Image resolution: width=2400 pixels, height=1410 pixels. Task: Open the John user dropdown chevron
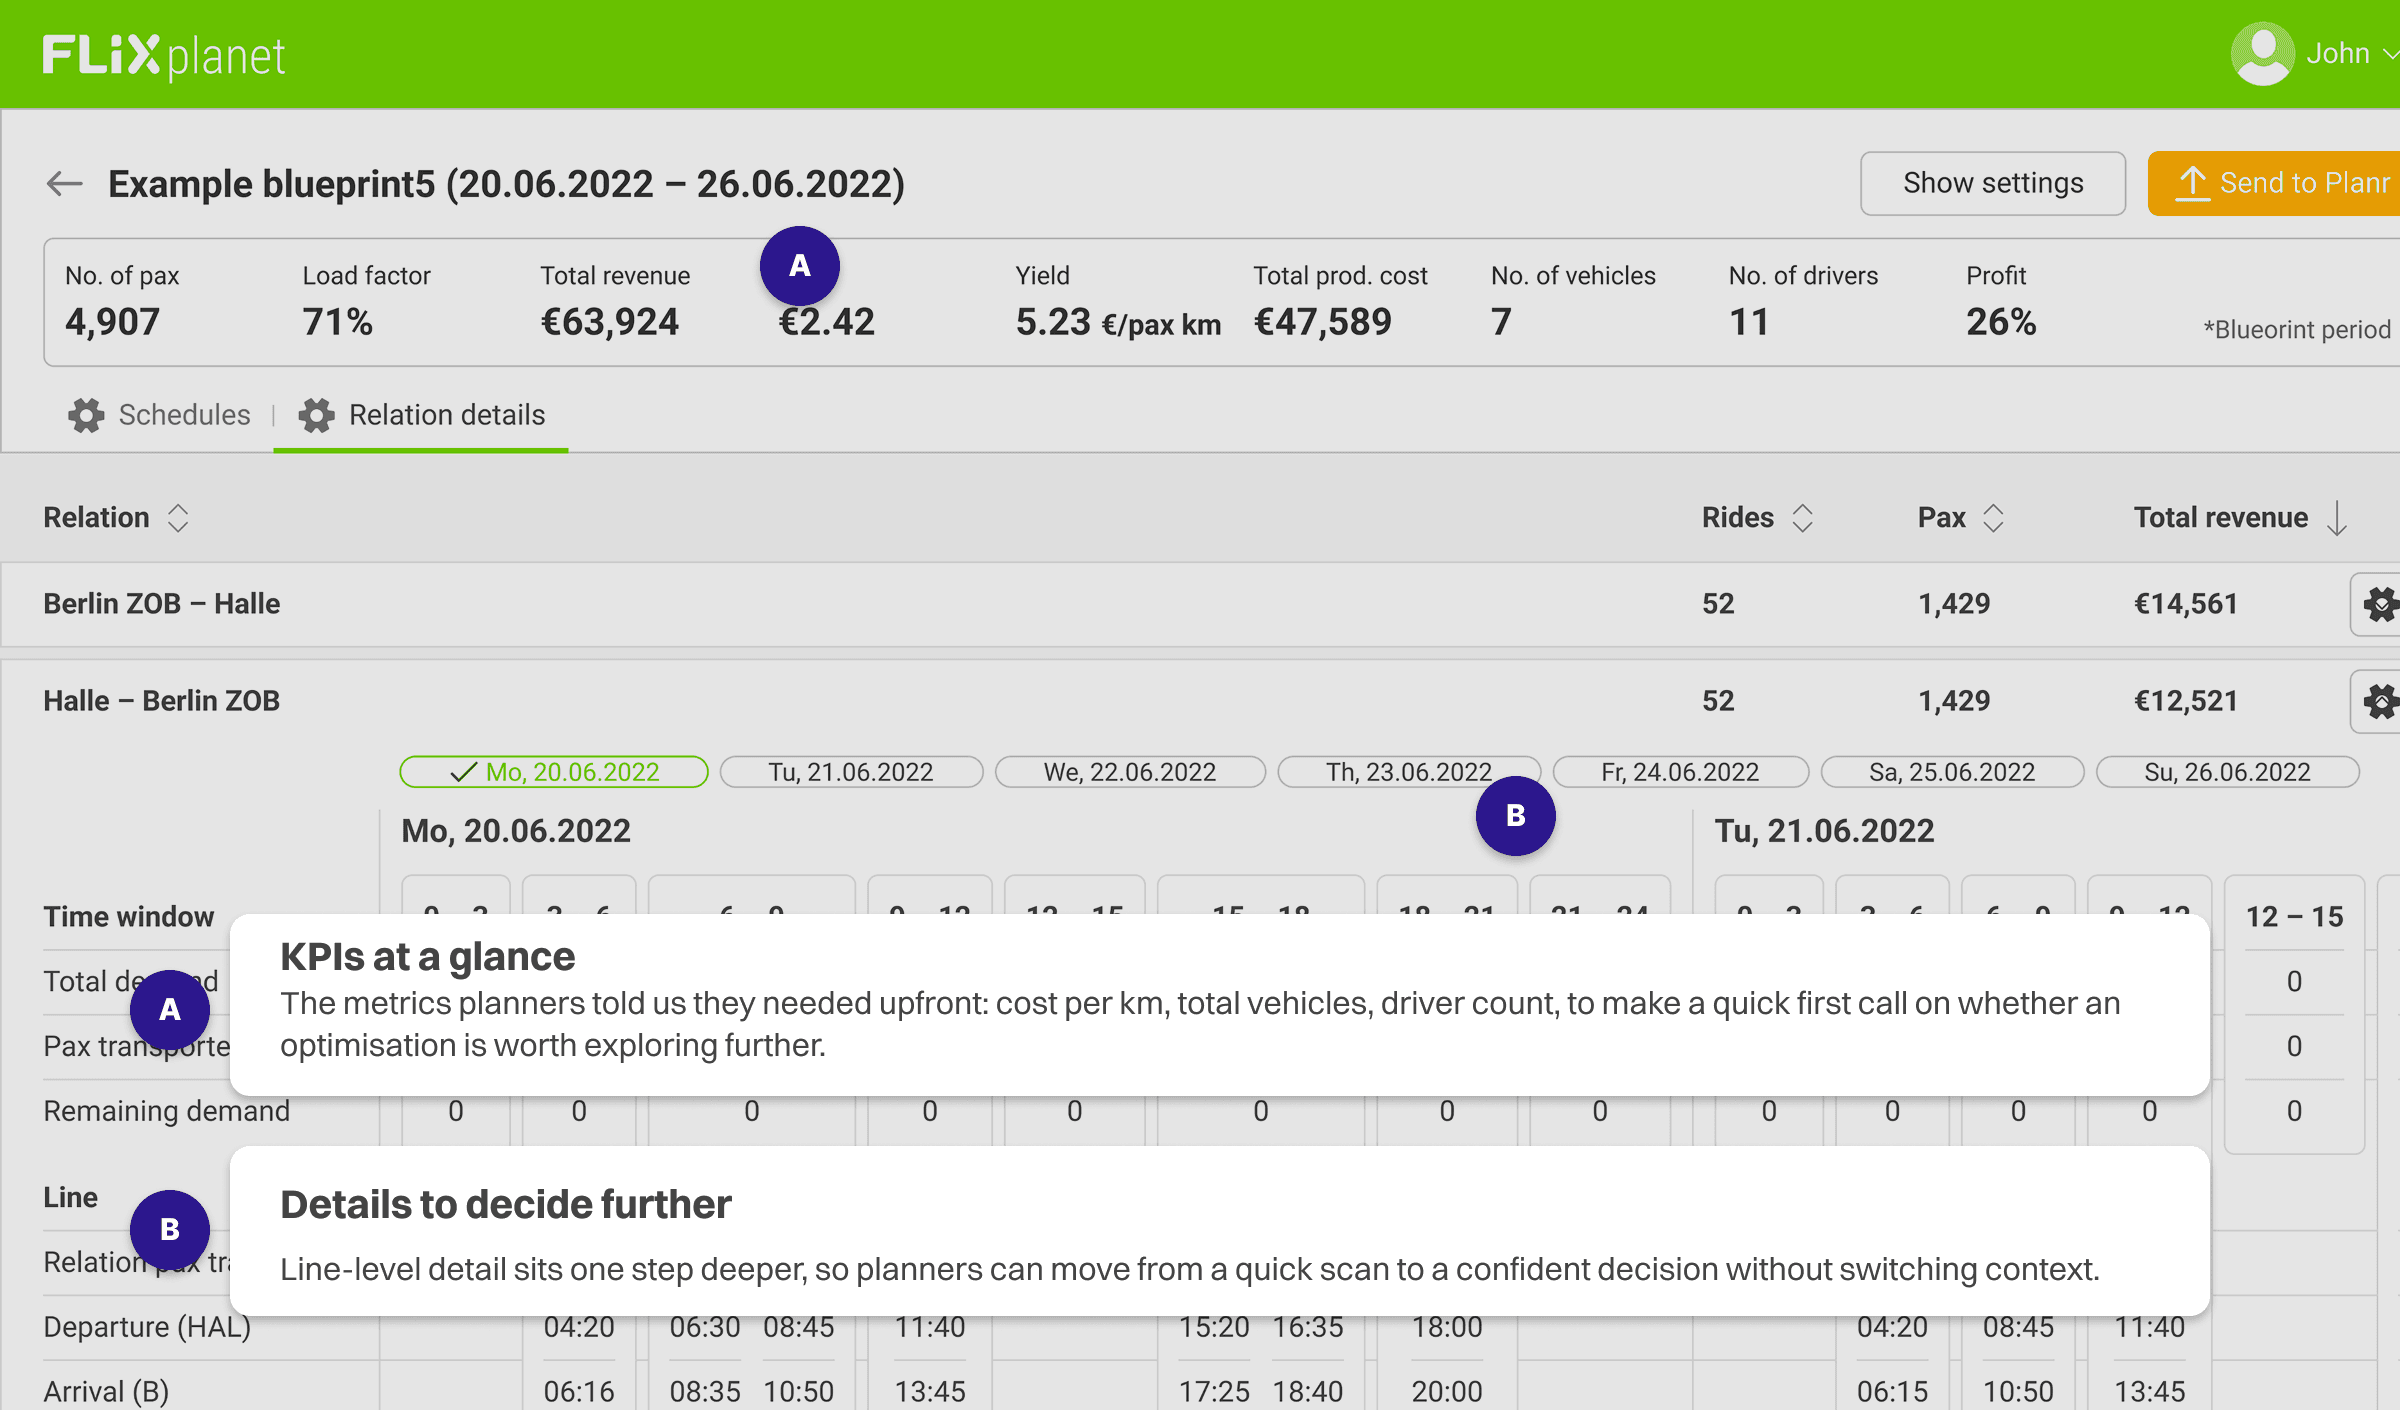coord(2388,54)
